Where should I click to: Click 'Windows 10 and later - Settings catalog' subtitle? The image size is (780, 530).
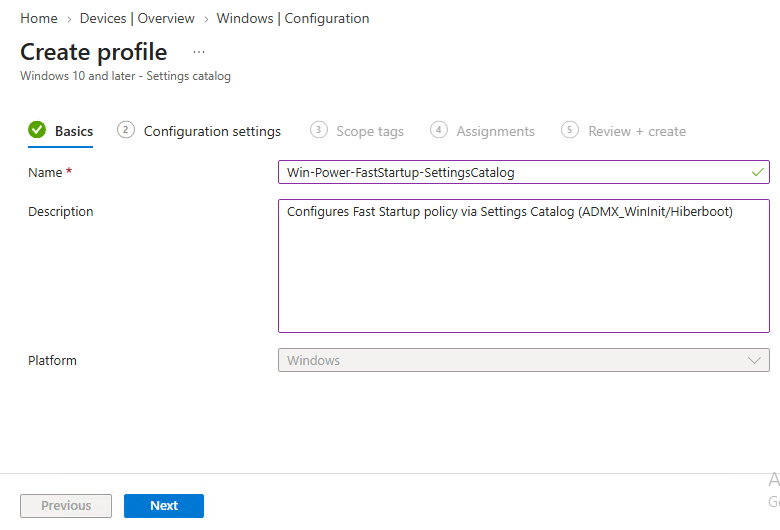tap(125, 76)
